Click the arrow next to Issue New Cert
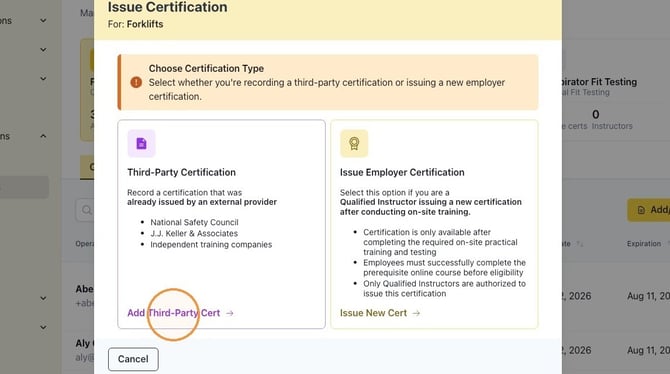Viewport: 670px width, 374px height. click(x=416, y=313)
